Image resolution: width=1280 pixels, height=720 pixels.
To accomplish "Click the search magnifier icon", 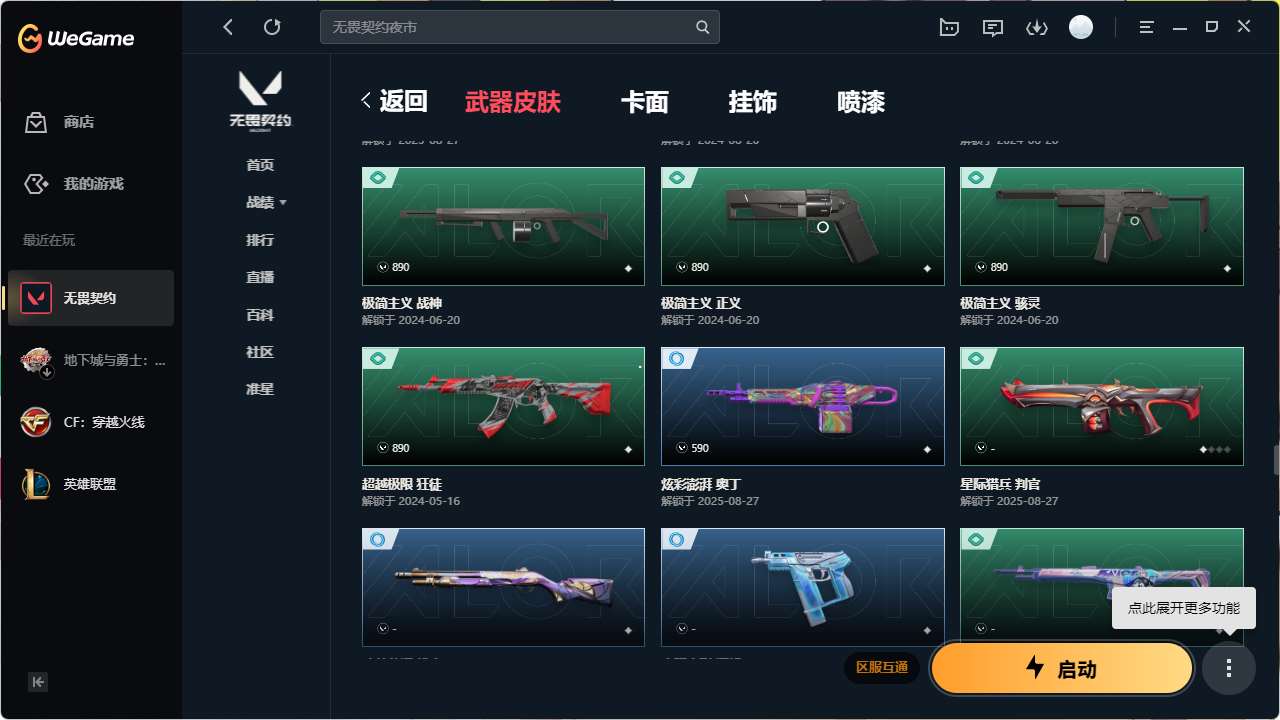I will click(703, 27).
